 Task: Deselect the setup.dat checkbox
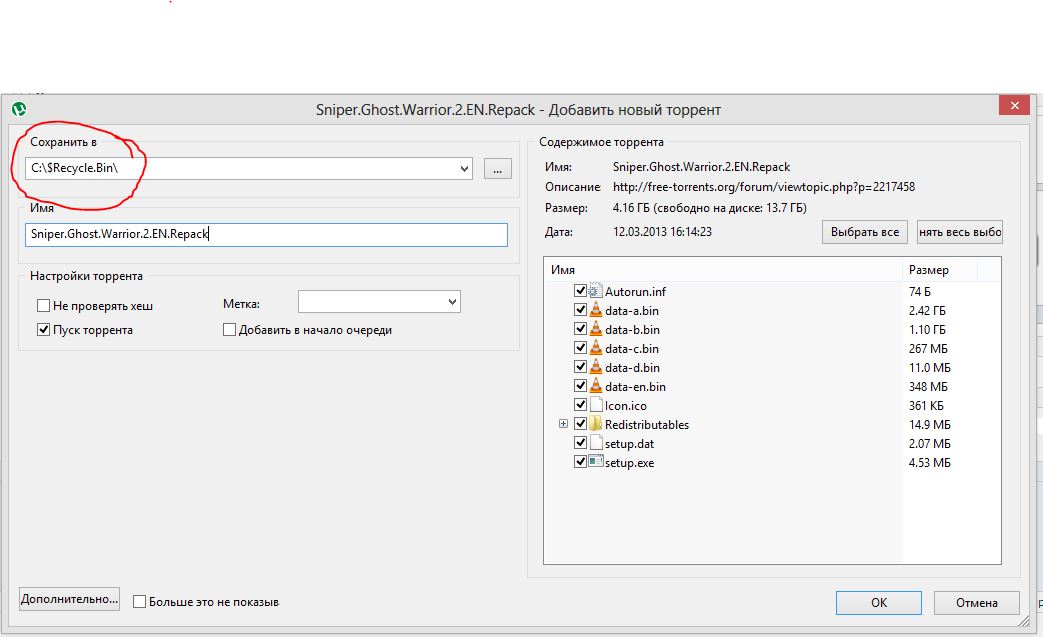[580, 443]
